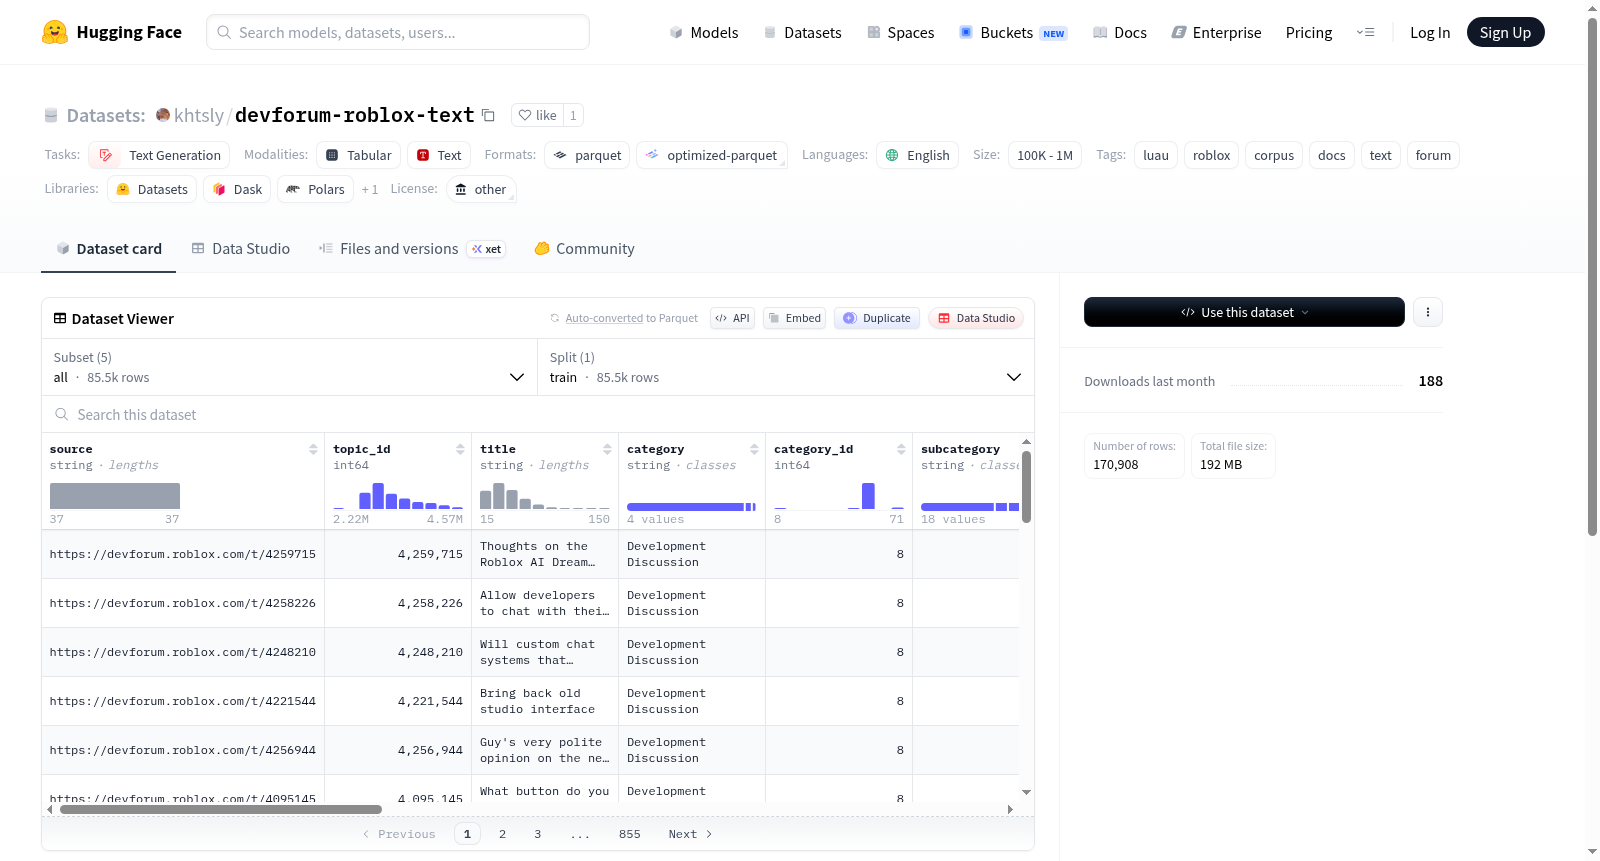
Task: Click the optimized-parquet format tag
Action: 712,155
